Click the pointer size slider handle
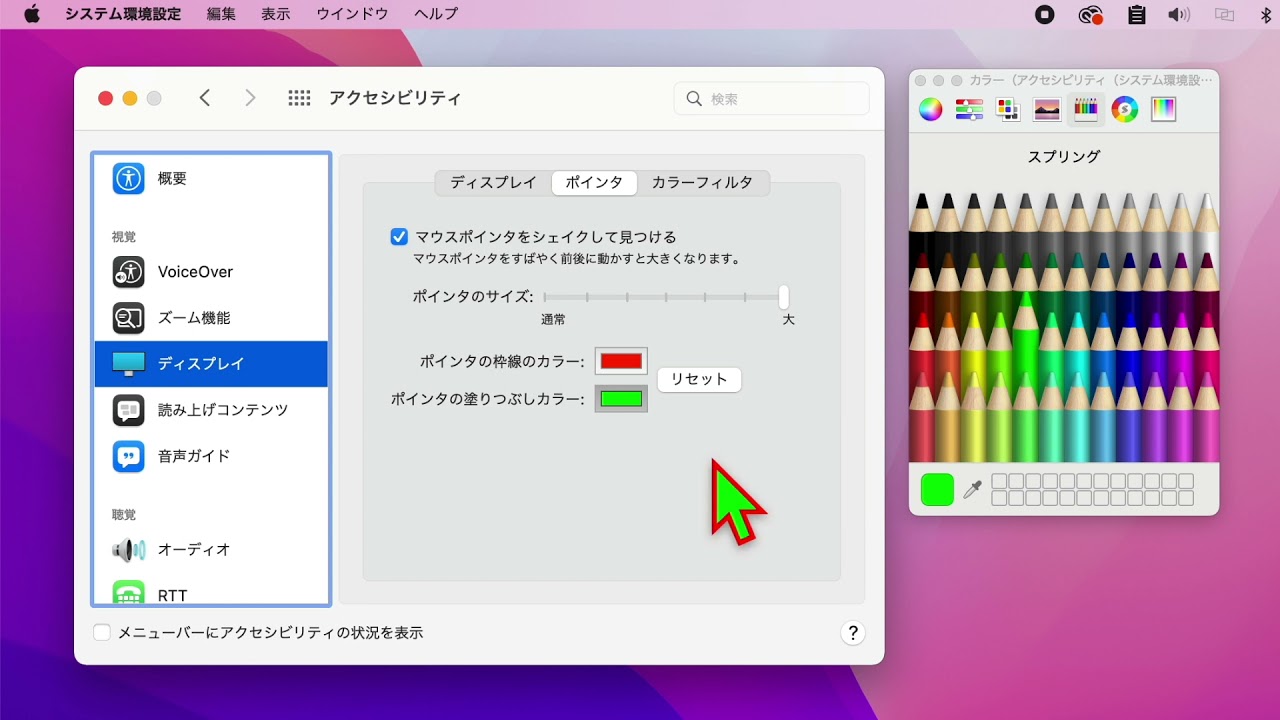Viewport: 1280px width, 720px height. [784, 297]
